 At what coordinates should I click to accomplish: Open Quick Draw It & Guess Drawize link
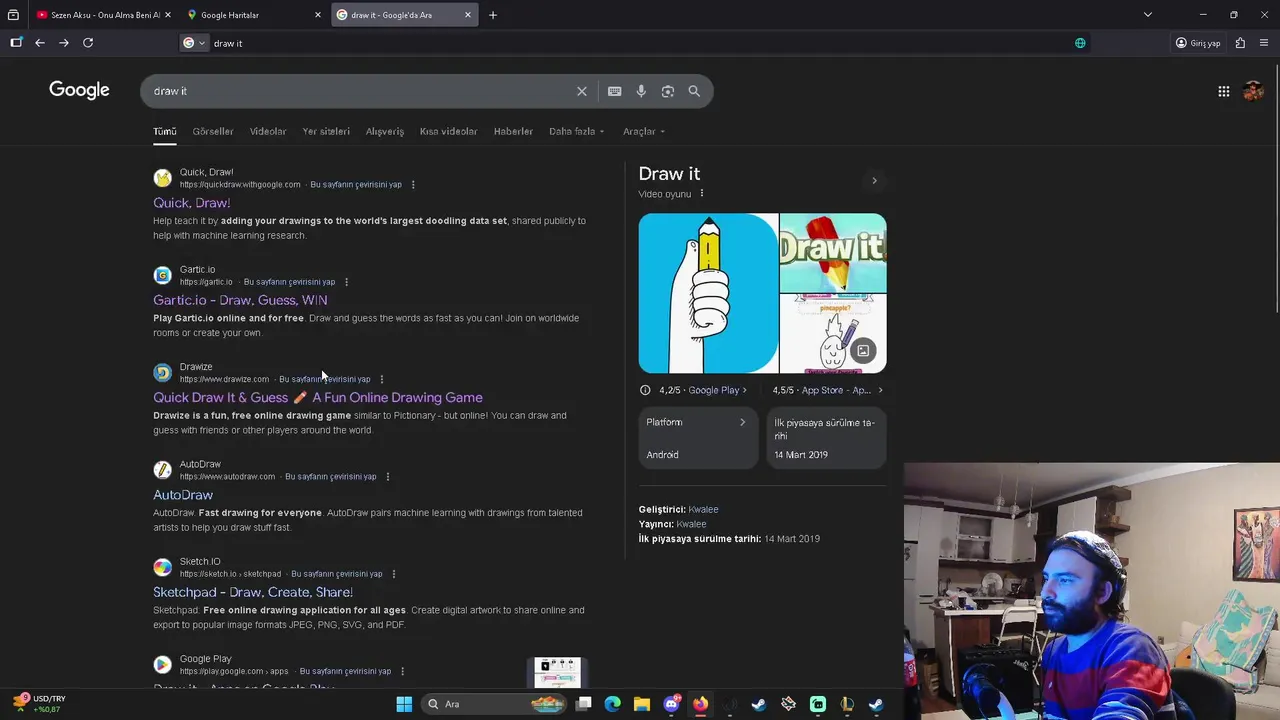coord(318,397)
